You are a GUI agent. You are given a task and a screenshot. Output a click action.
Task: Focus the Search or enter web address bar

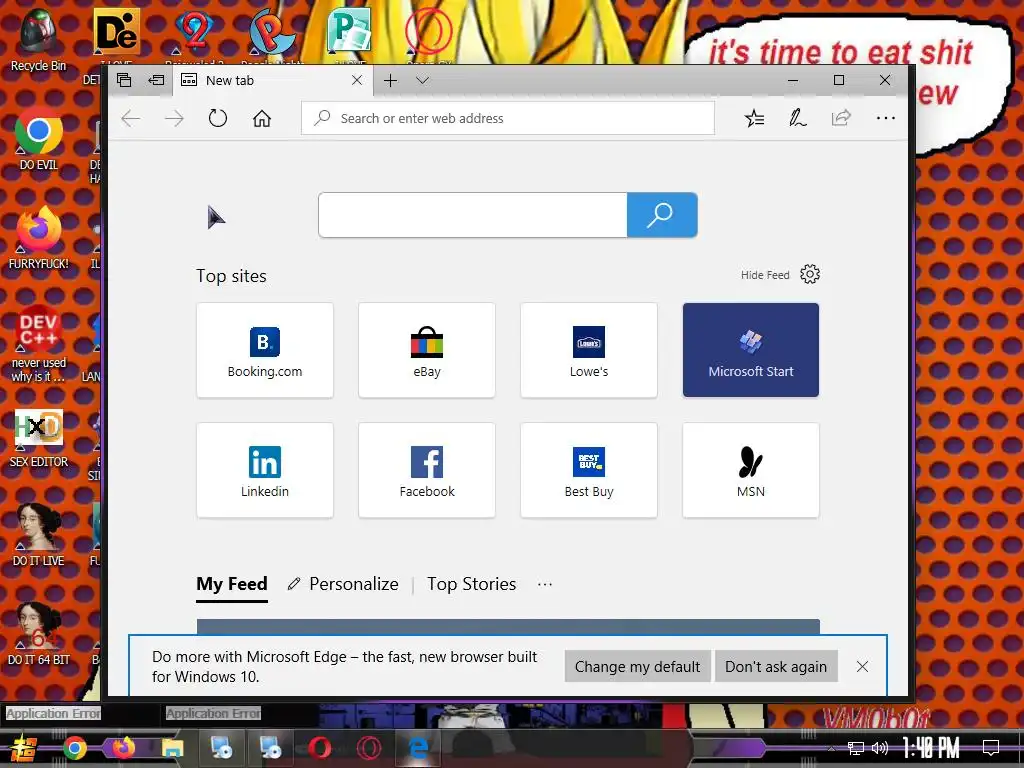[x=508, y=118]
